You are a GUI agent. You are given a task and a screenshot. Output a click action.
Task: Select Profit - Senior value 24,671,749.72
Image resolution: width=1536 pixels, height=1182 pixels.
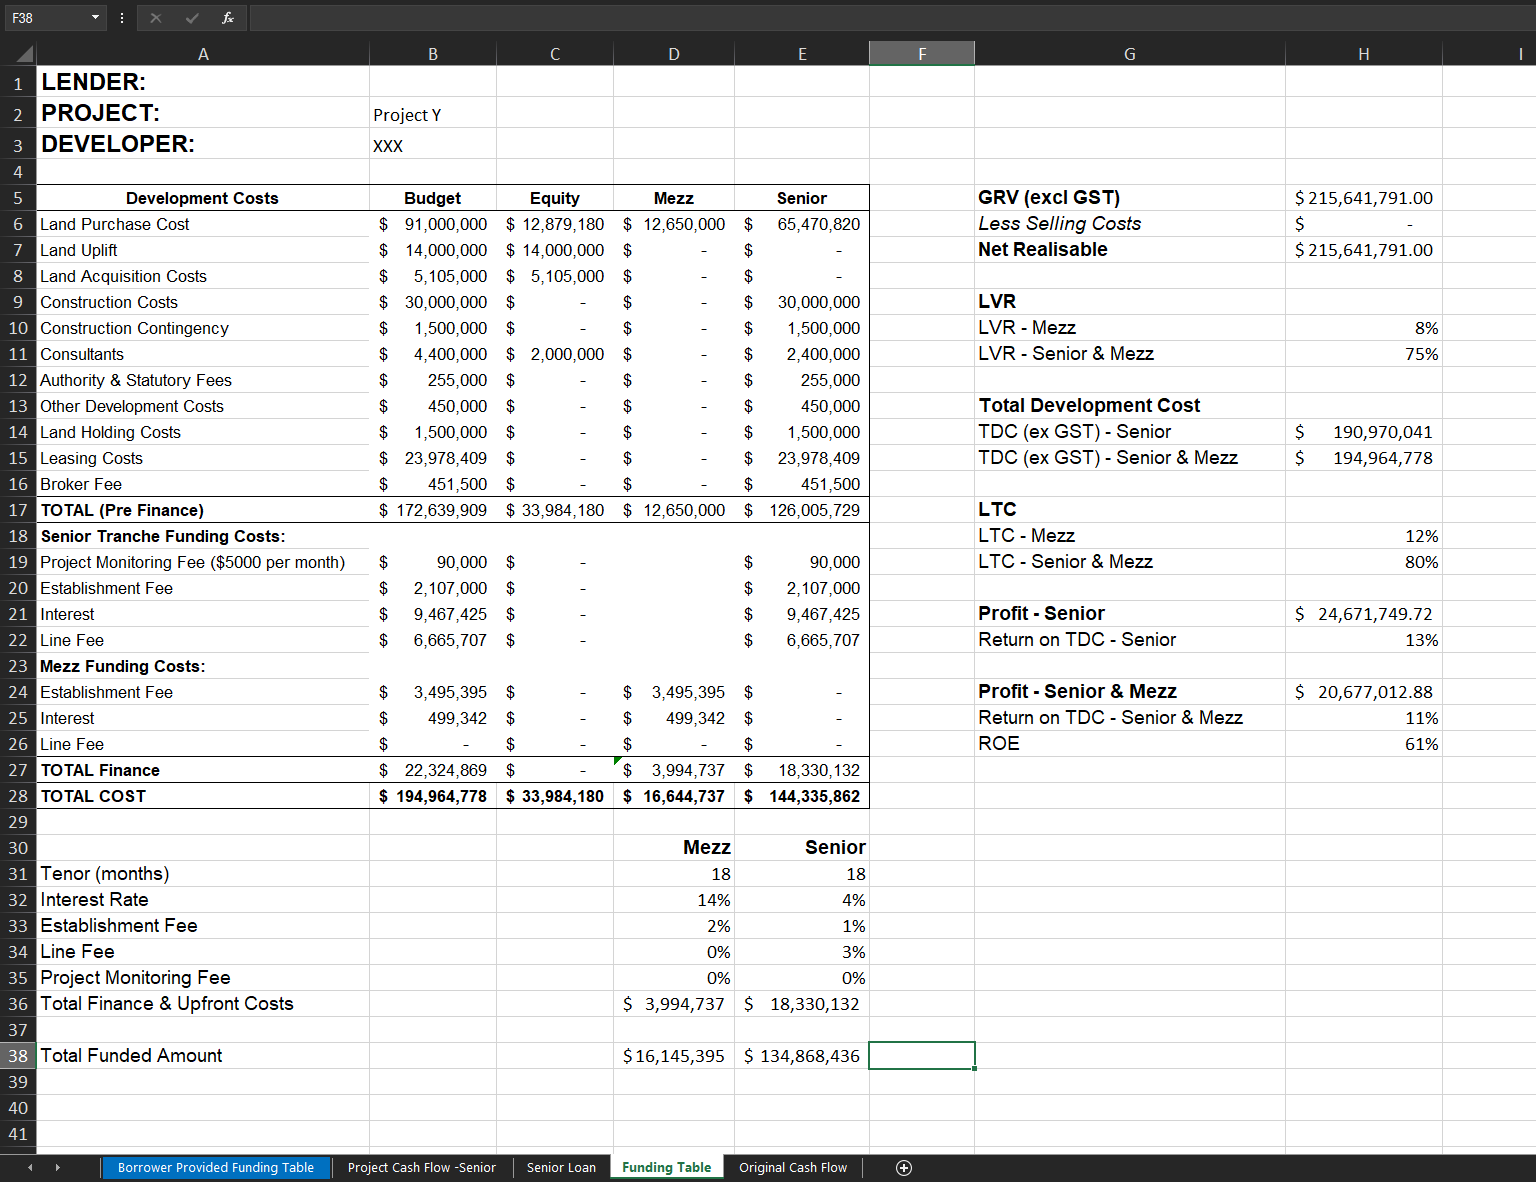click(1364, 614)
